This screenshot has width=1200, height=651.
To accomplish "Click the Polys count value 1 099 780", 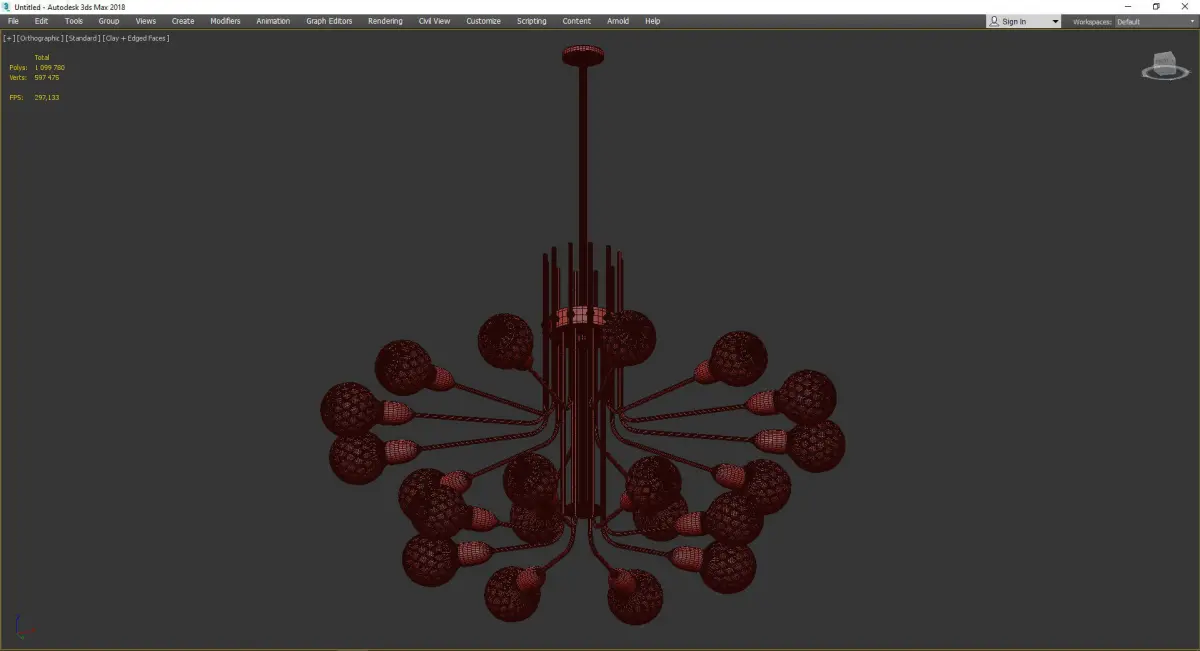I will 49,67.
